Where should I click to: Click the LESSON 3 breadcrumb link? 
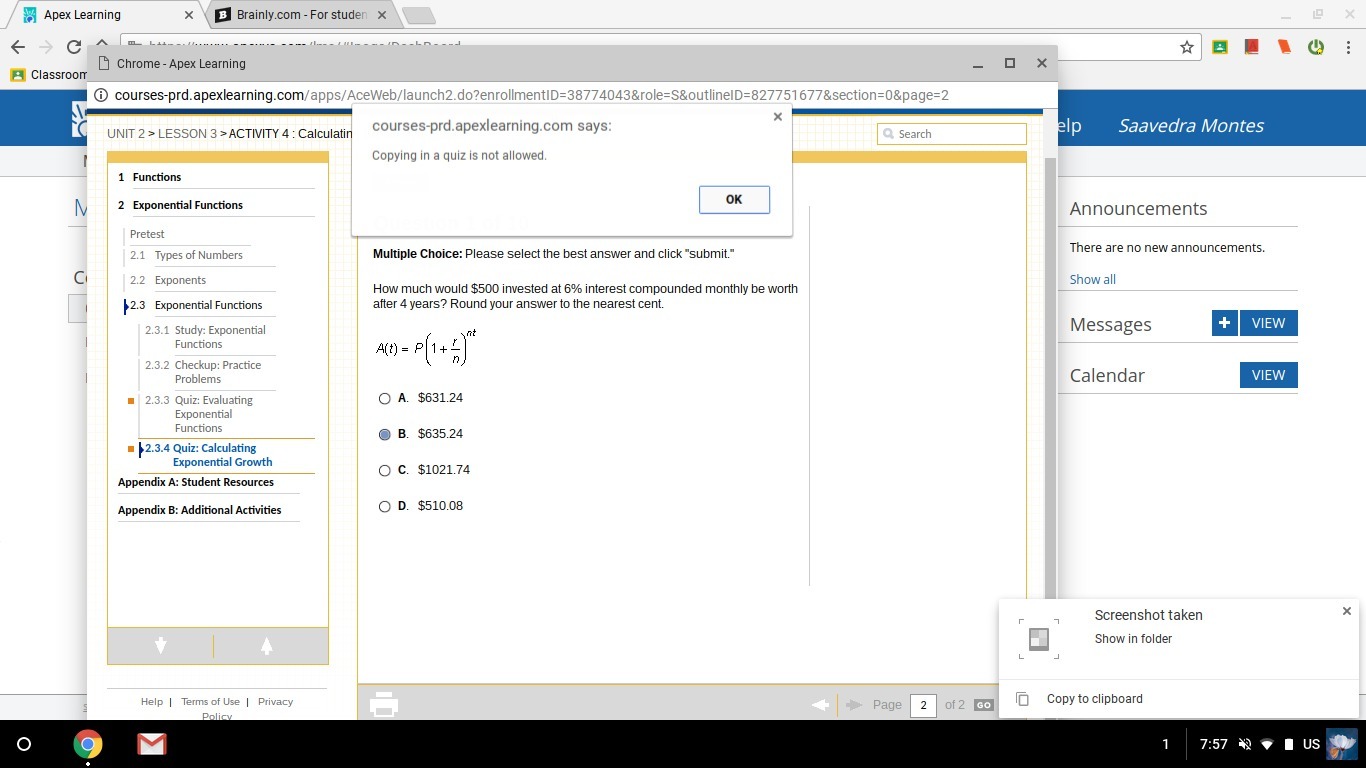point(187,134)
